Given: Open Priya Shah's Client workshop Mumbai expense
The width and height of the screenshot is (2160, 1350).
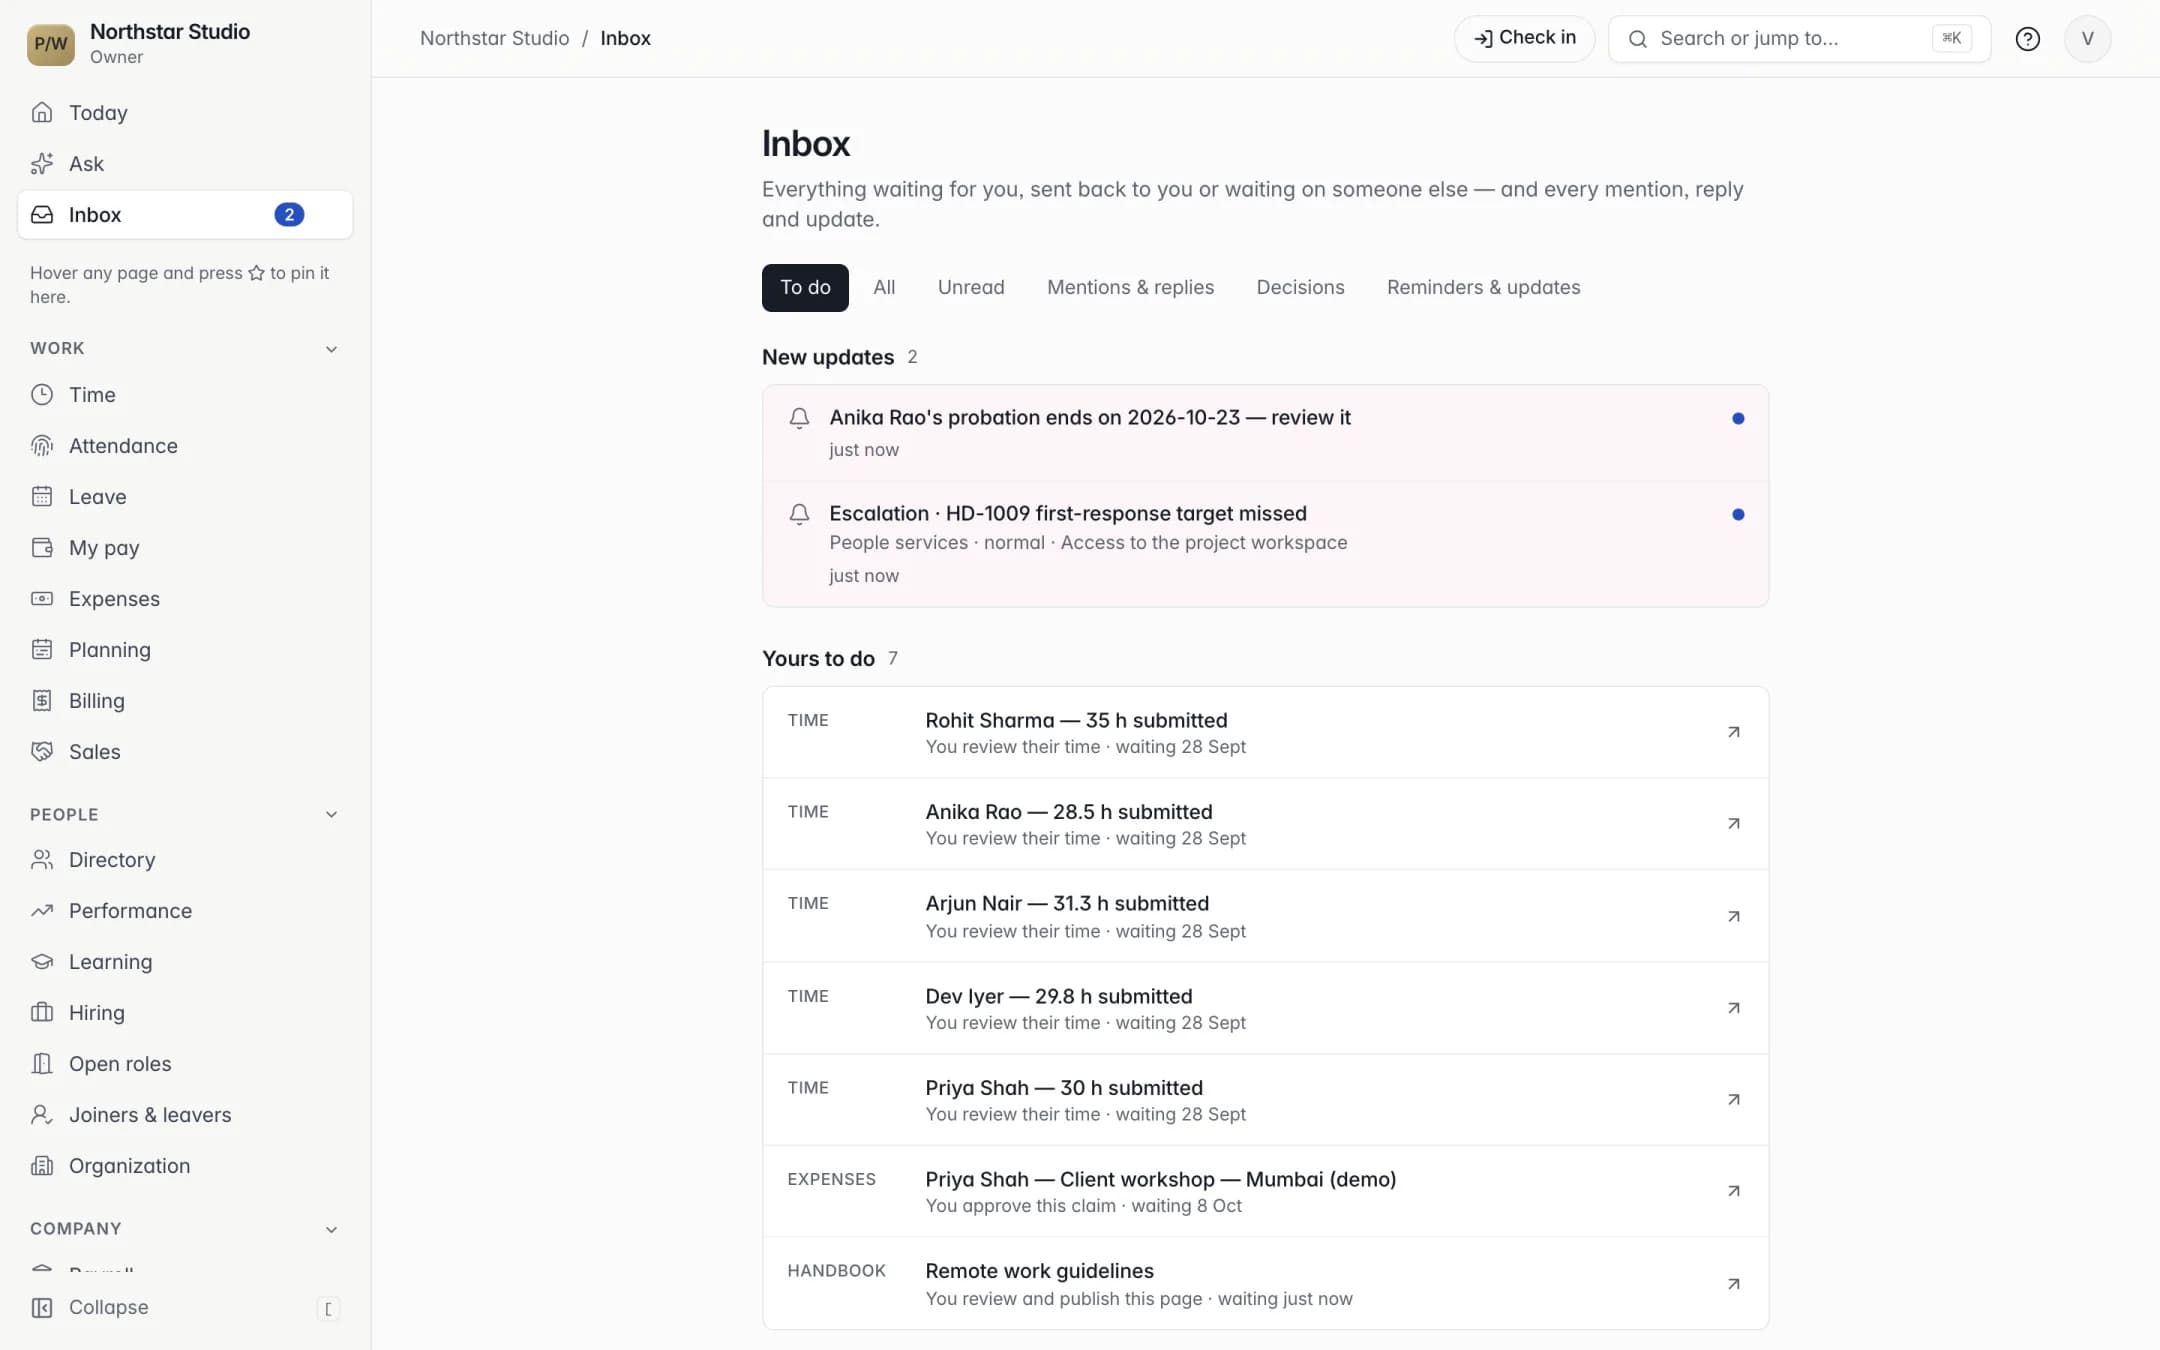Looking at the screenshot, I should (1265, 1191).
